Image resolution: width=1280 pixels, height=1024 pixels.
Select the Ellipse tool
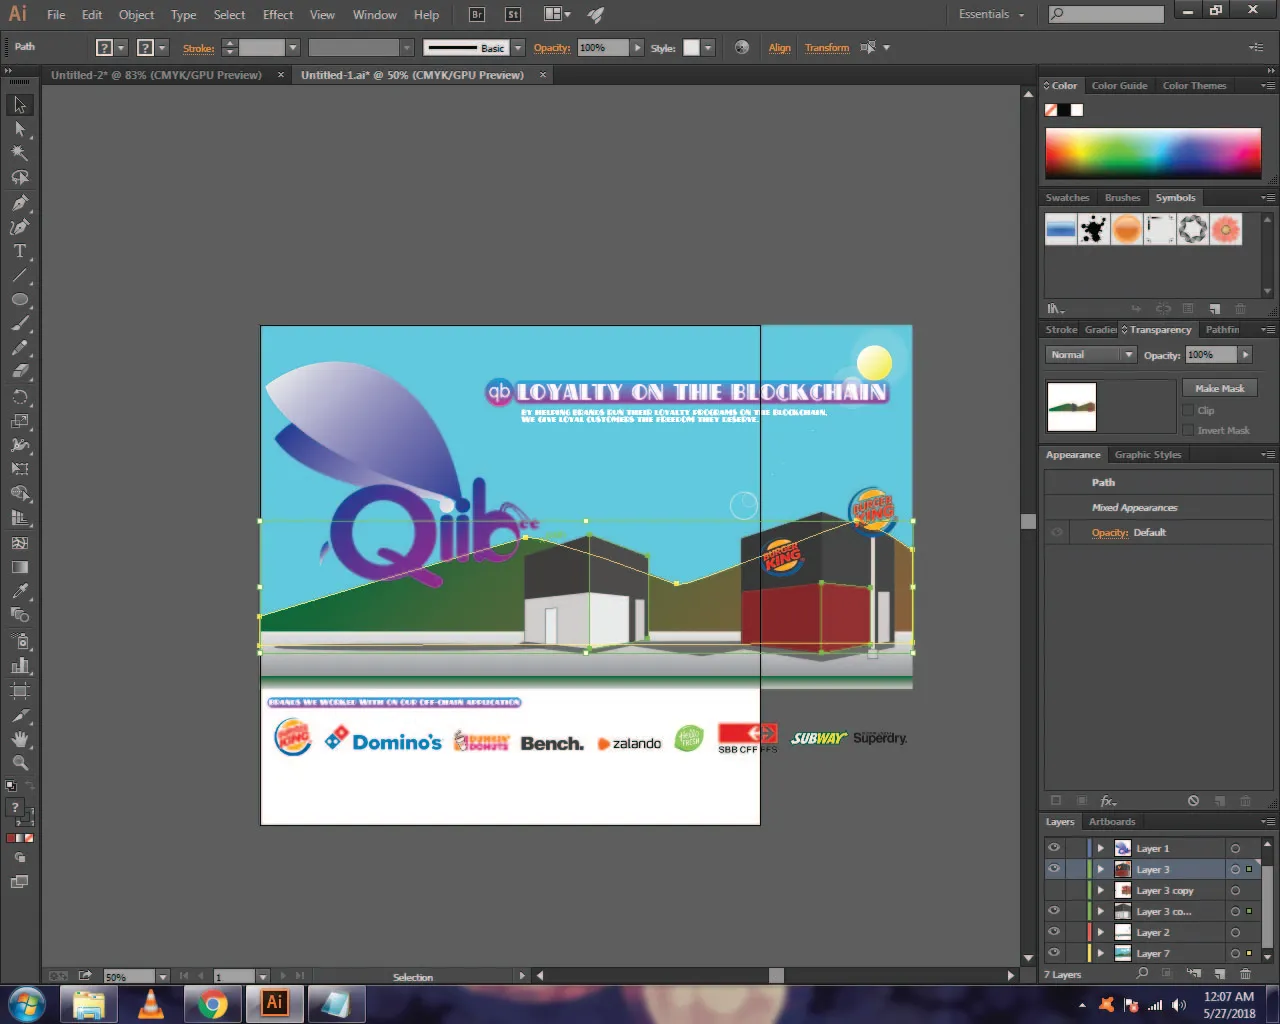pos(19,300)
